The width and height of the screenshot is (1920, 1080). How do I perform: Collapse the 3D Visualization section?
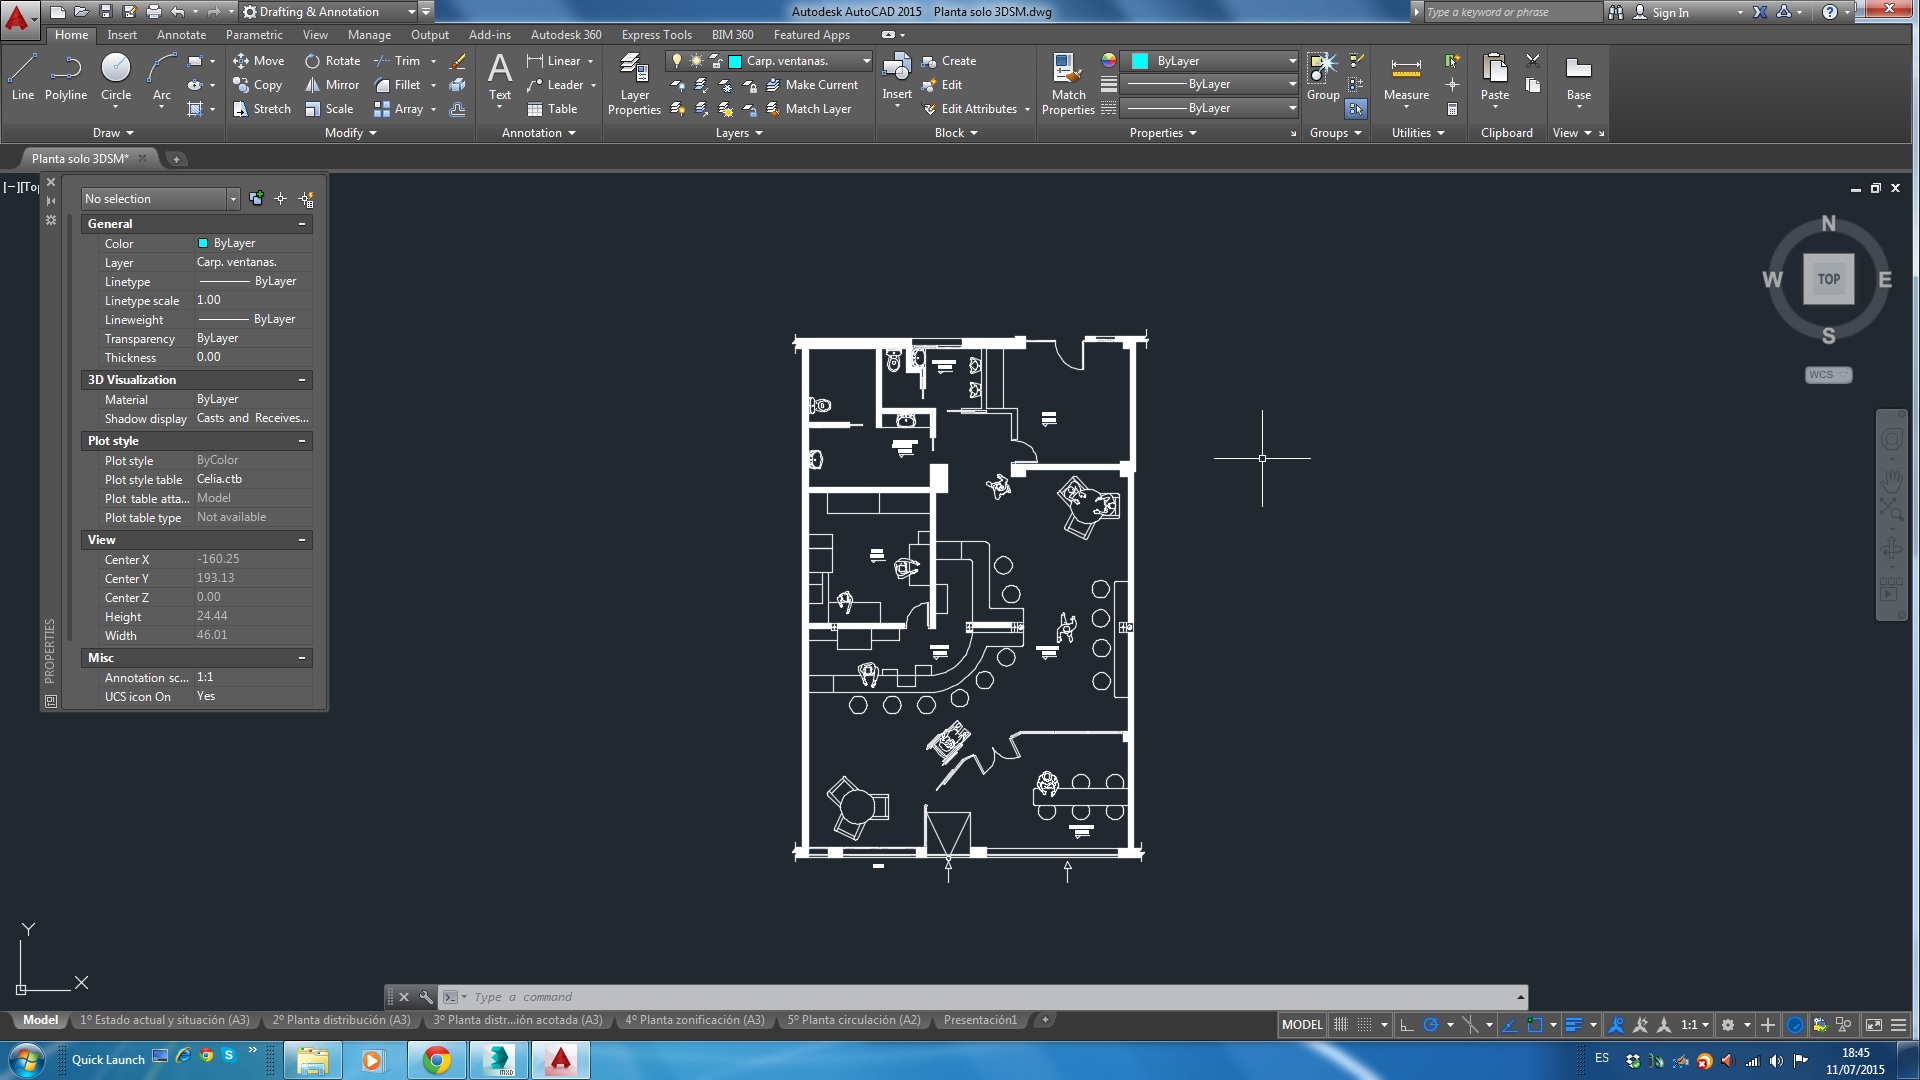click(x=301, y=380)
